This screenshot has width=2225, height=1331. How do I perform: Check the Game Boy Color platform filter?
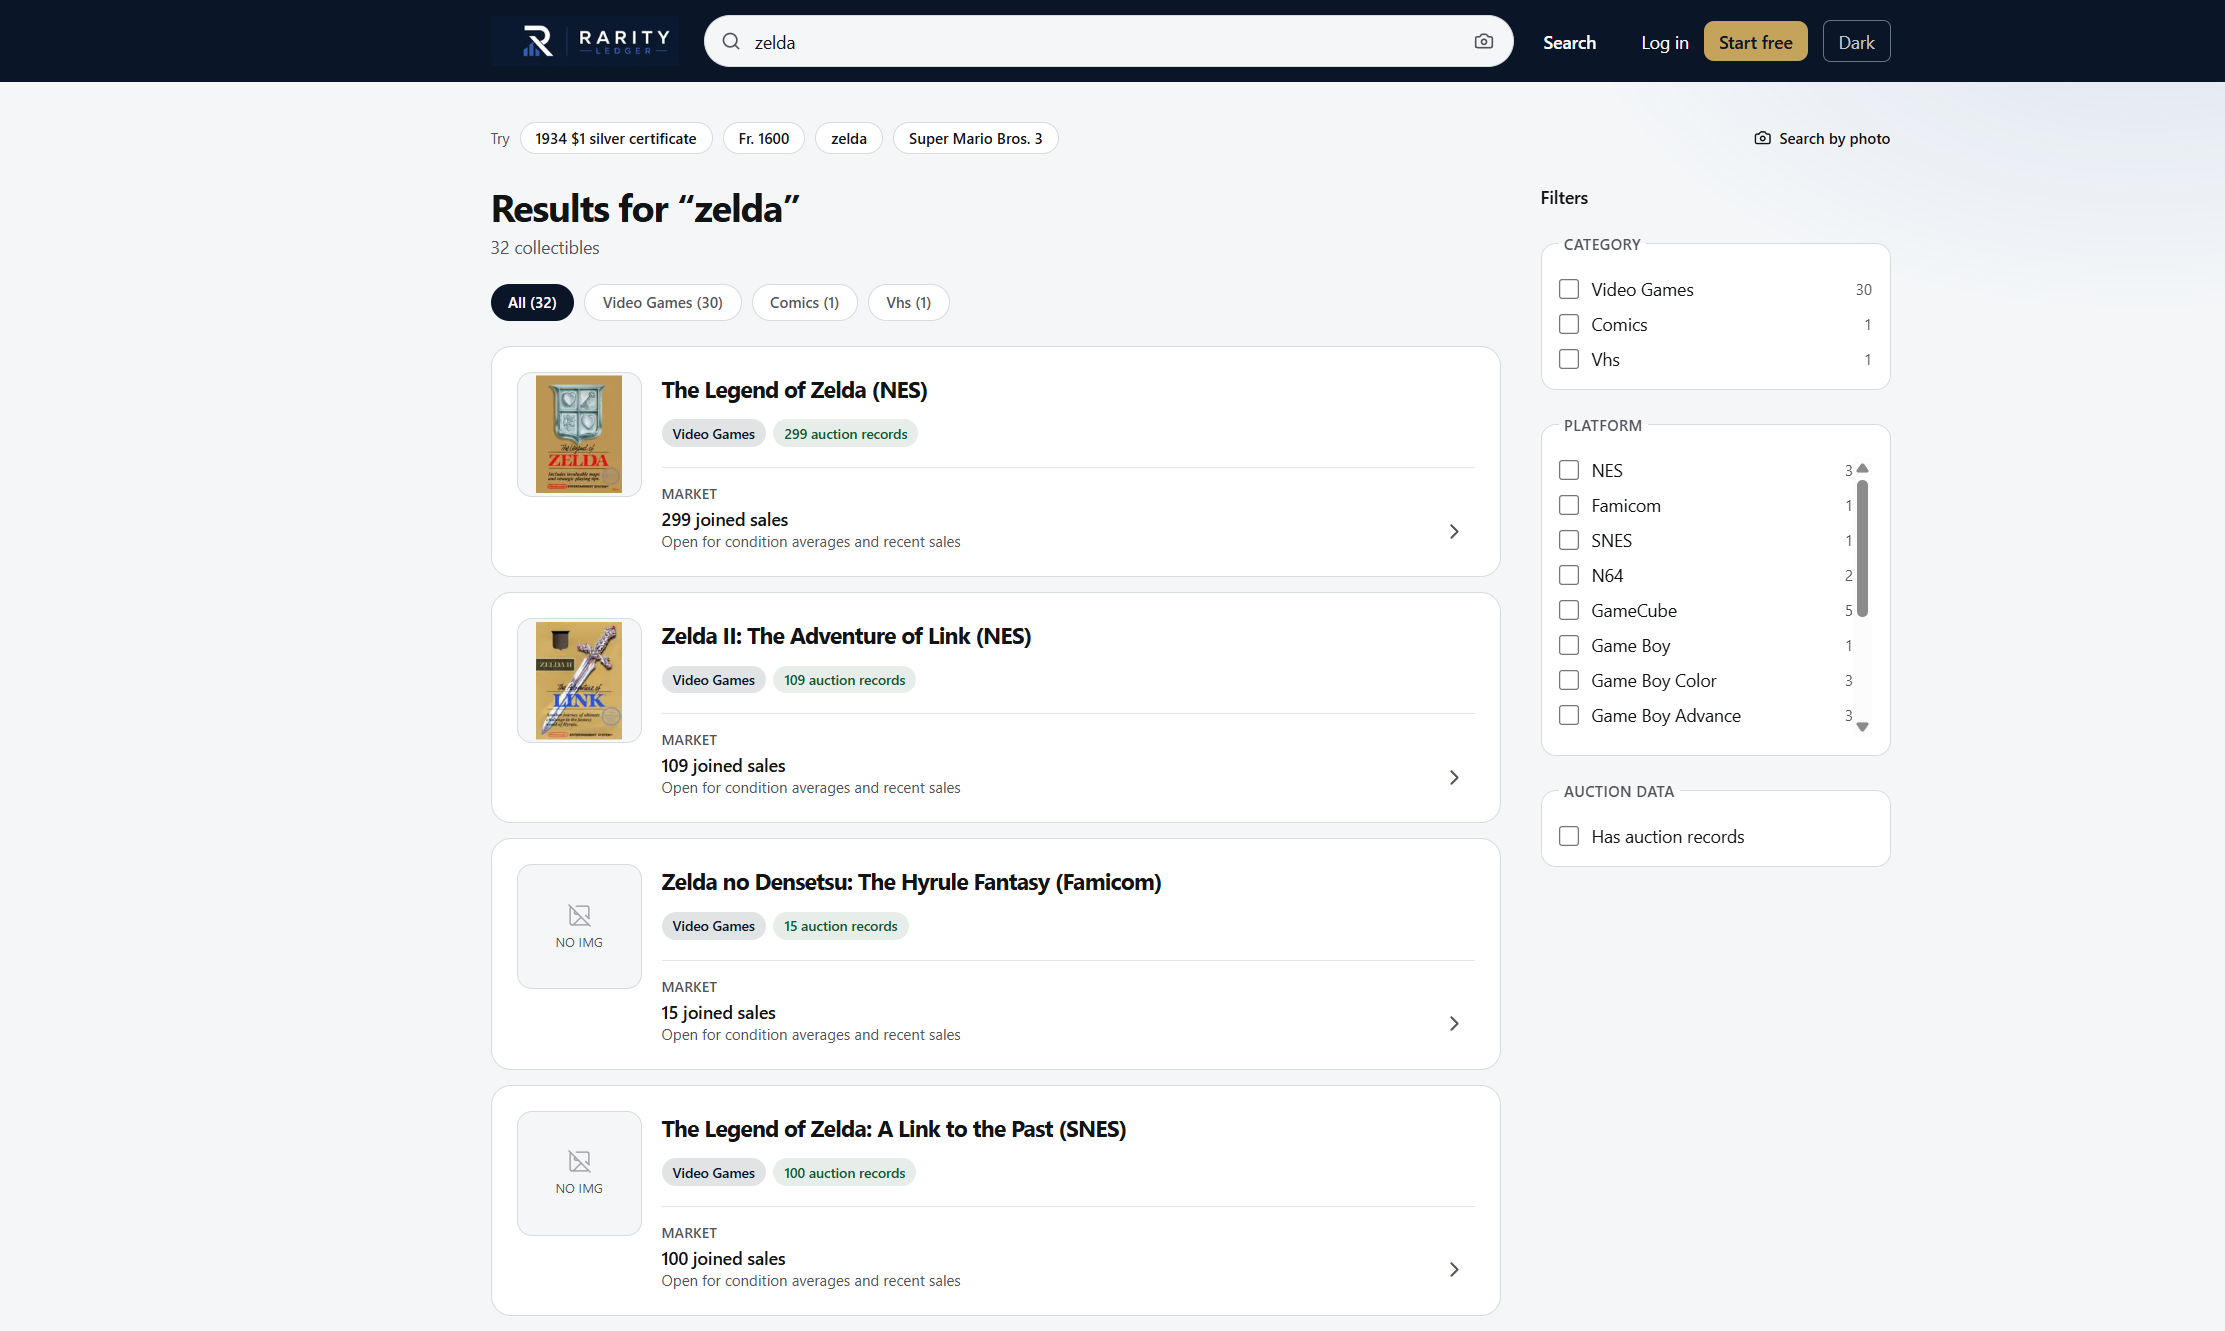pos(1569,680)
